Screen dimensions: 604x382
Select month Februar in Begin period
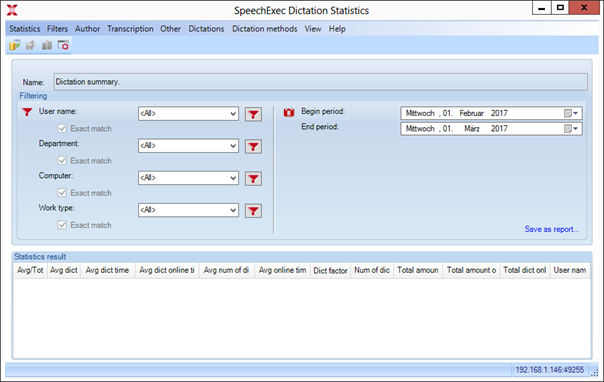click(x=471, y=113)
